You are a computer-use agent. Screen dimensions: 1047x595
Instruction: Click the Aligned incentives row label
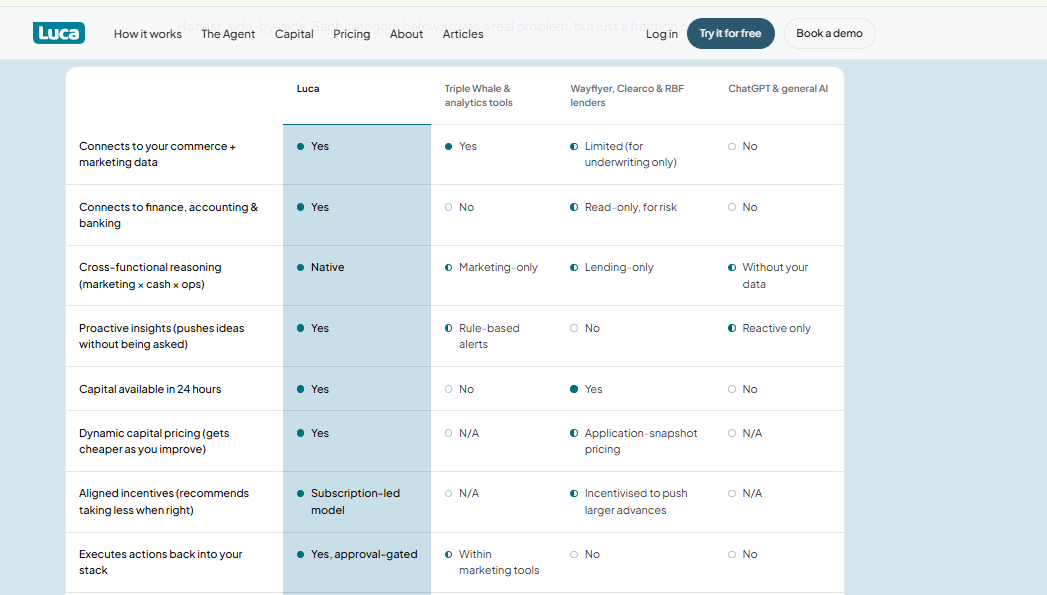click(164, 502)
